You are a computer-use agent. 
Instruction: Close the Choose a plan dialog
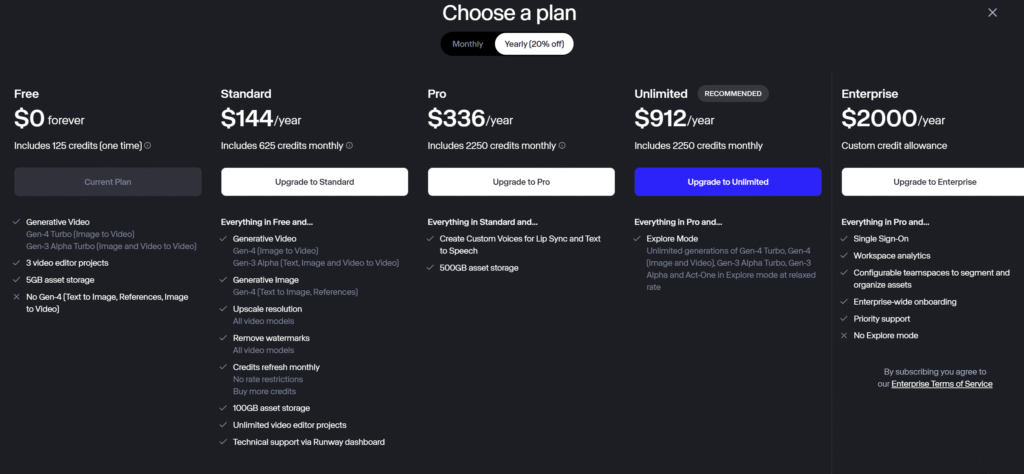[x=992, y=12]
